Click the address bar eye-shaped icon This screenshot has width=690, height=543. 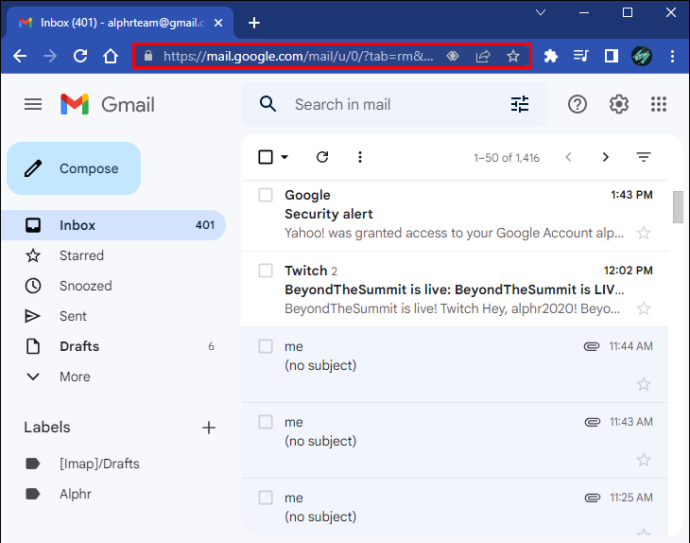[x=453, y=56]
